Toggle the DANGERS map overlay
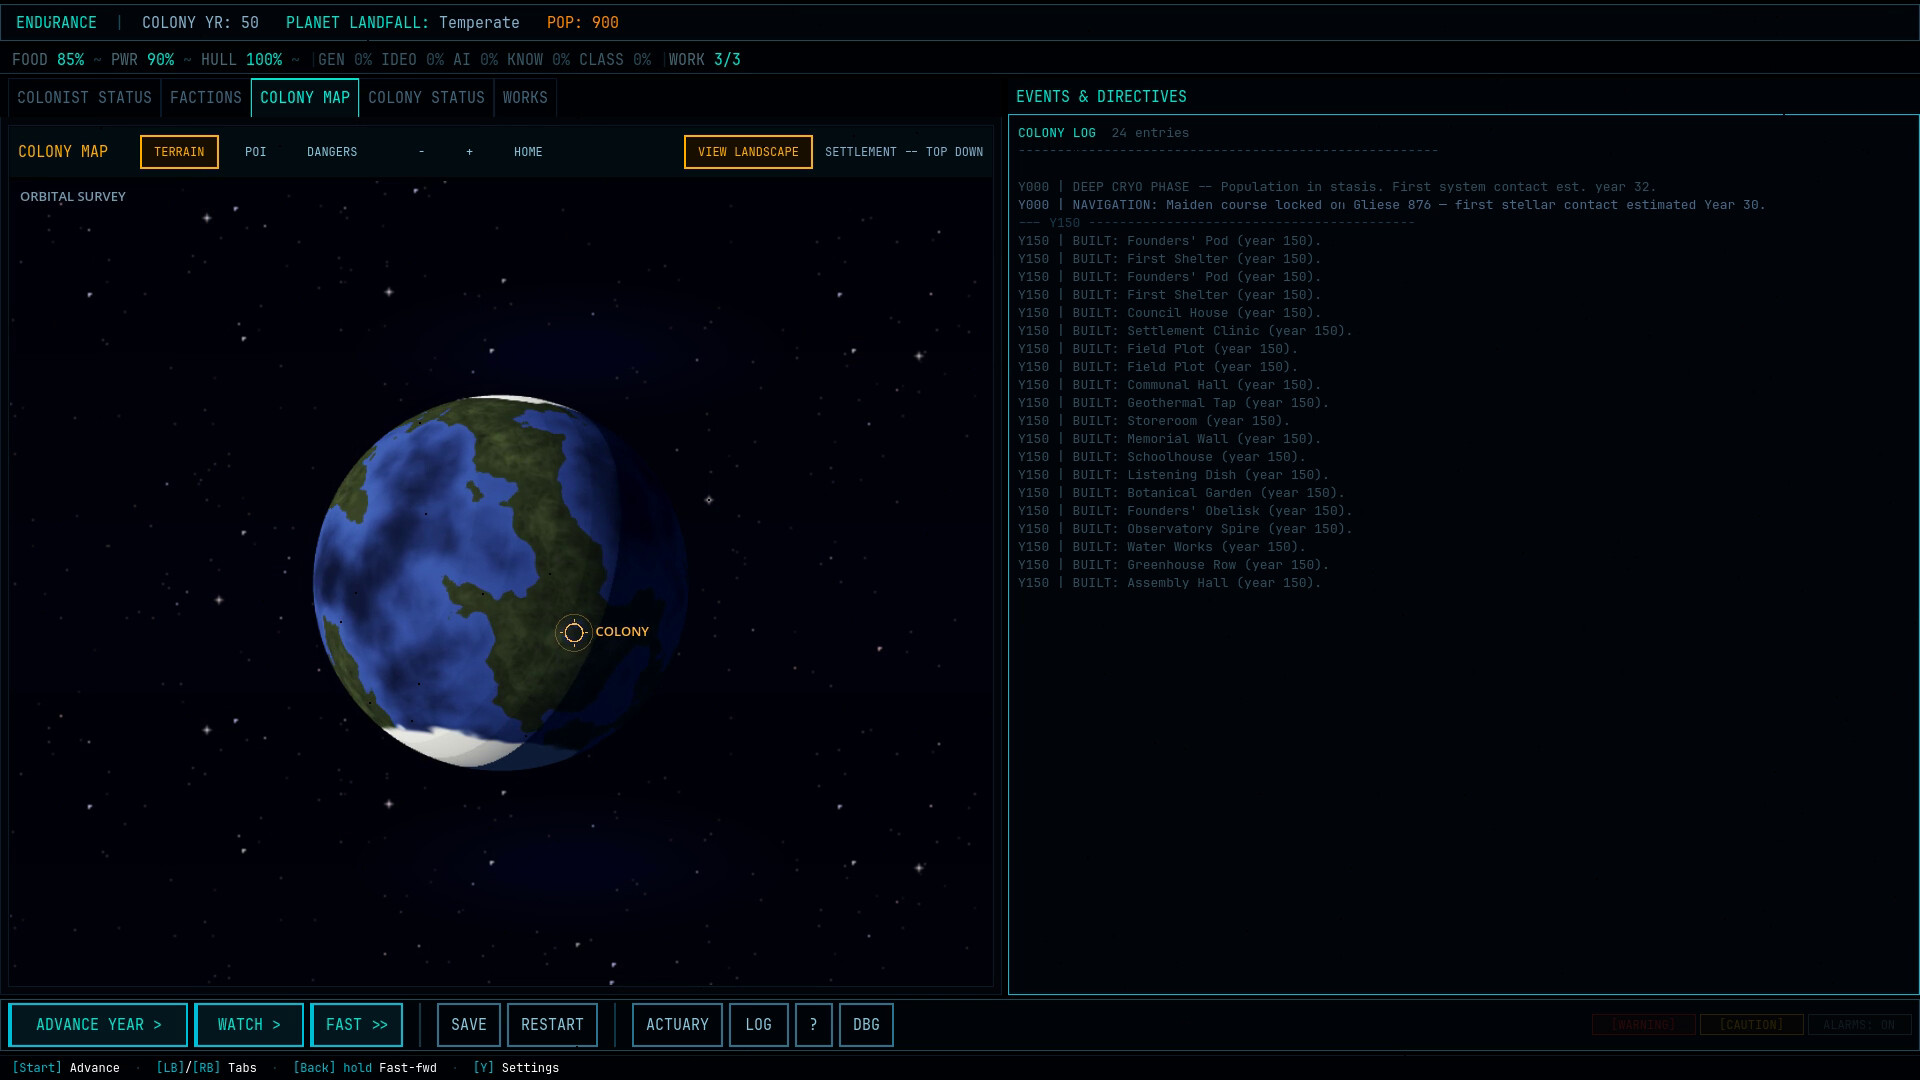 pyautogui.click(x=332, y=152)
